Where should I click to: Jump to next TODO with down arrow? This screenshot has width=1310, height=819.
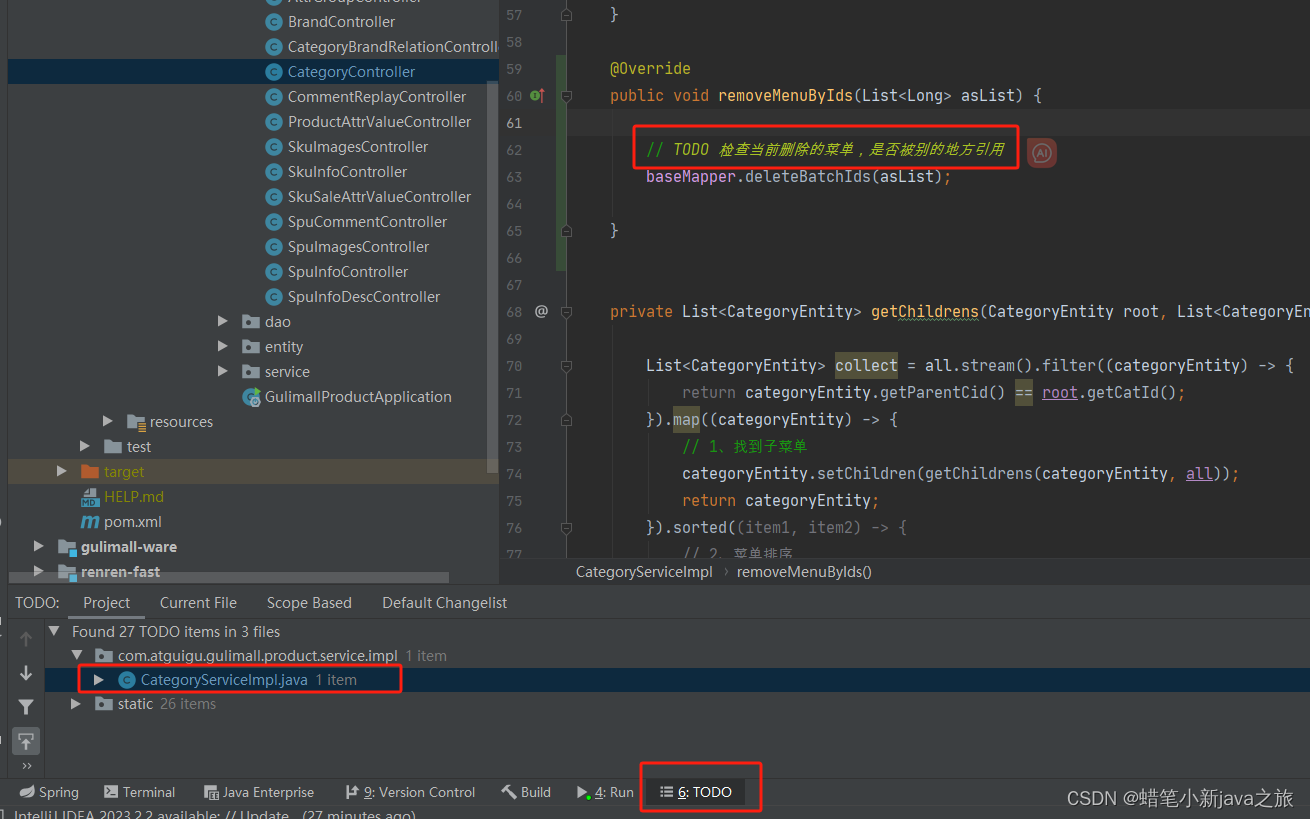coord(26,673)
